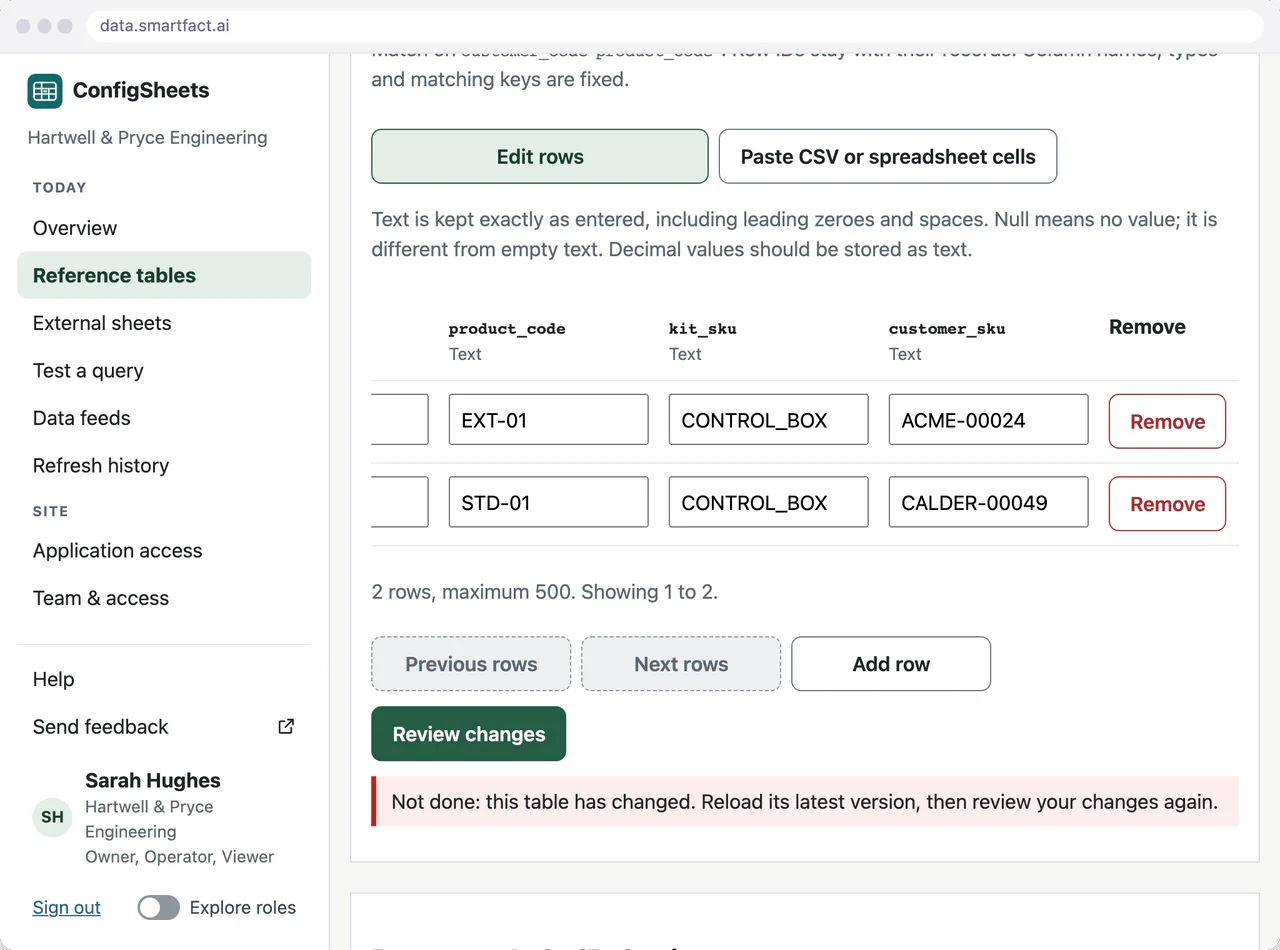
Task: Edit the ACME-00024 customer SKU field
Action: (989, 420)
